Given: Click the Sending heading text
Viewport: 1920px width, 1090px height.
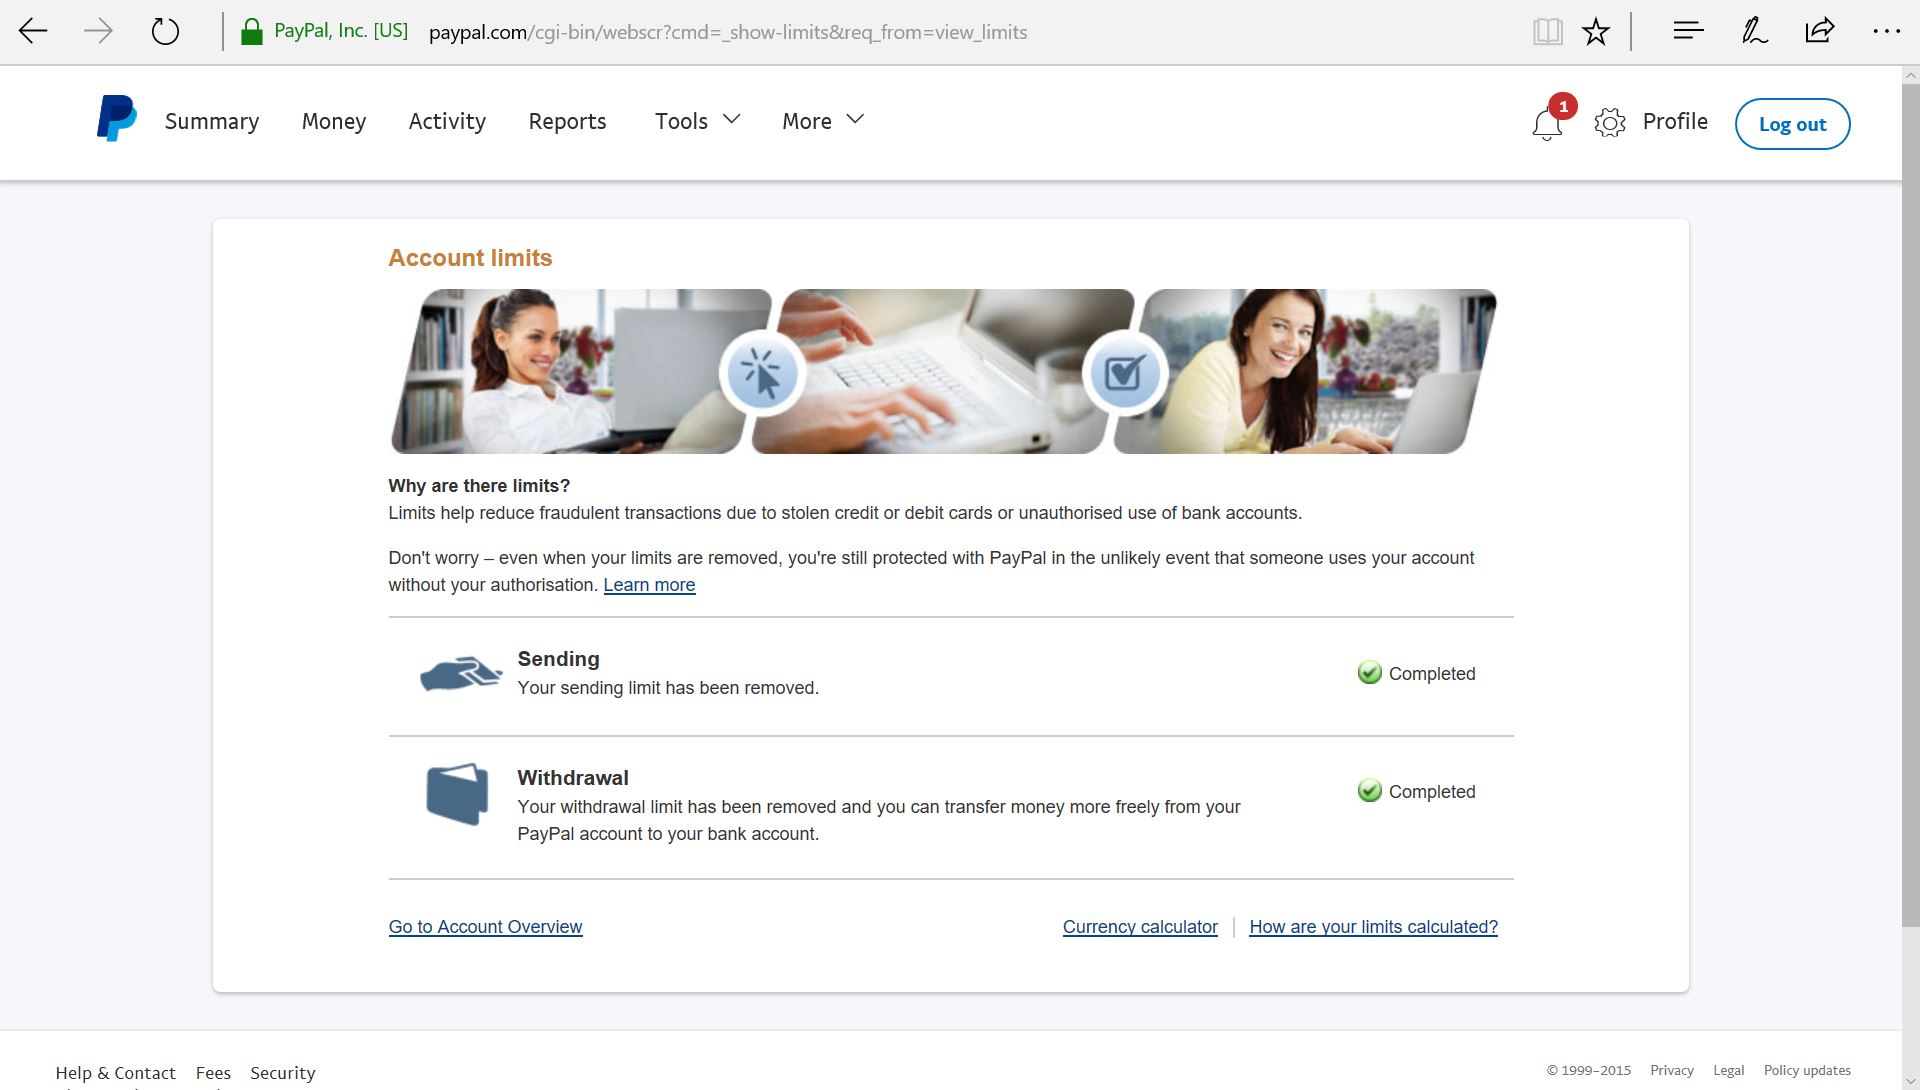Looking at the screenshot, I should point(558,659).
